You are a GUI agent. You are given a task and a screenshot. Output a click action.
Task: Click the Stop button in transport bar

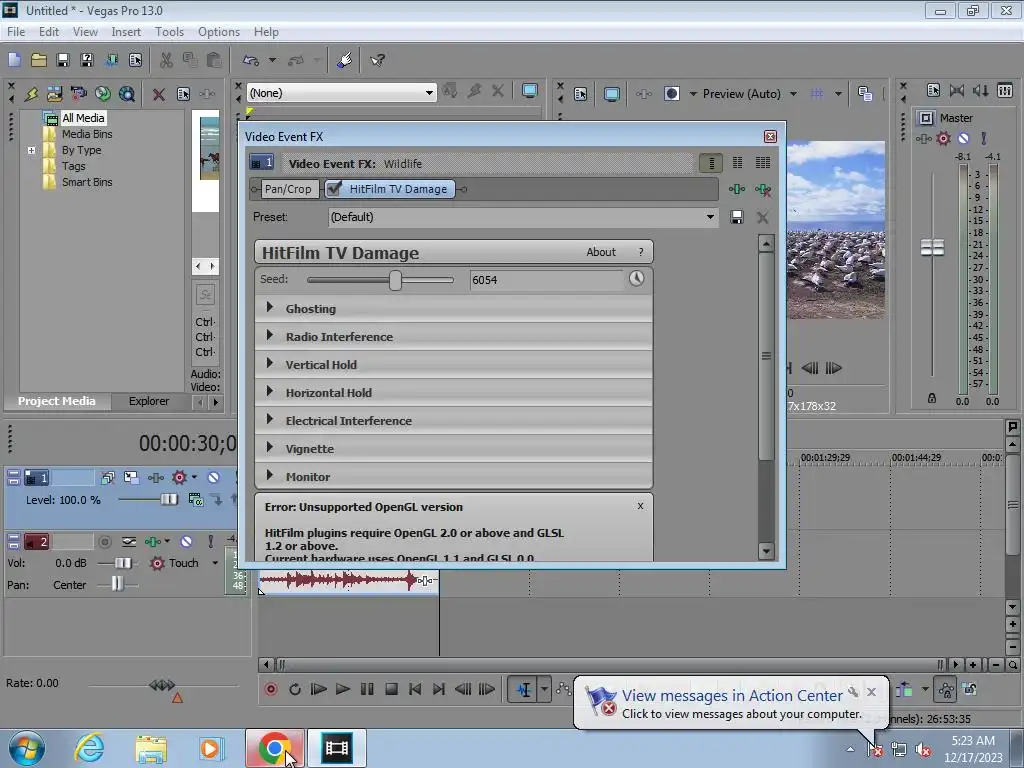pos(391,689)
